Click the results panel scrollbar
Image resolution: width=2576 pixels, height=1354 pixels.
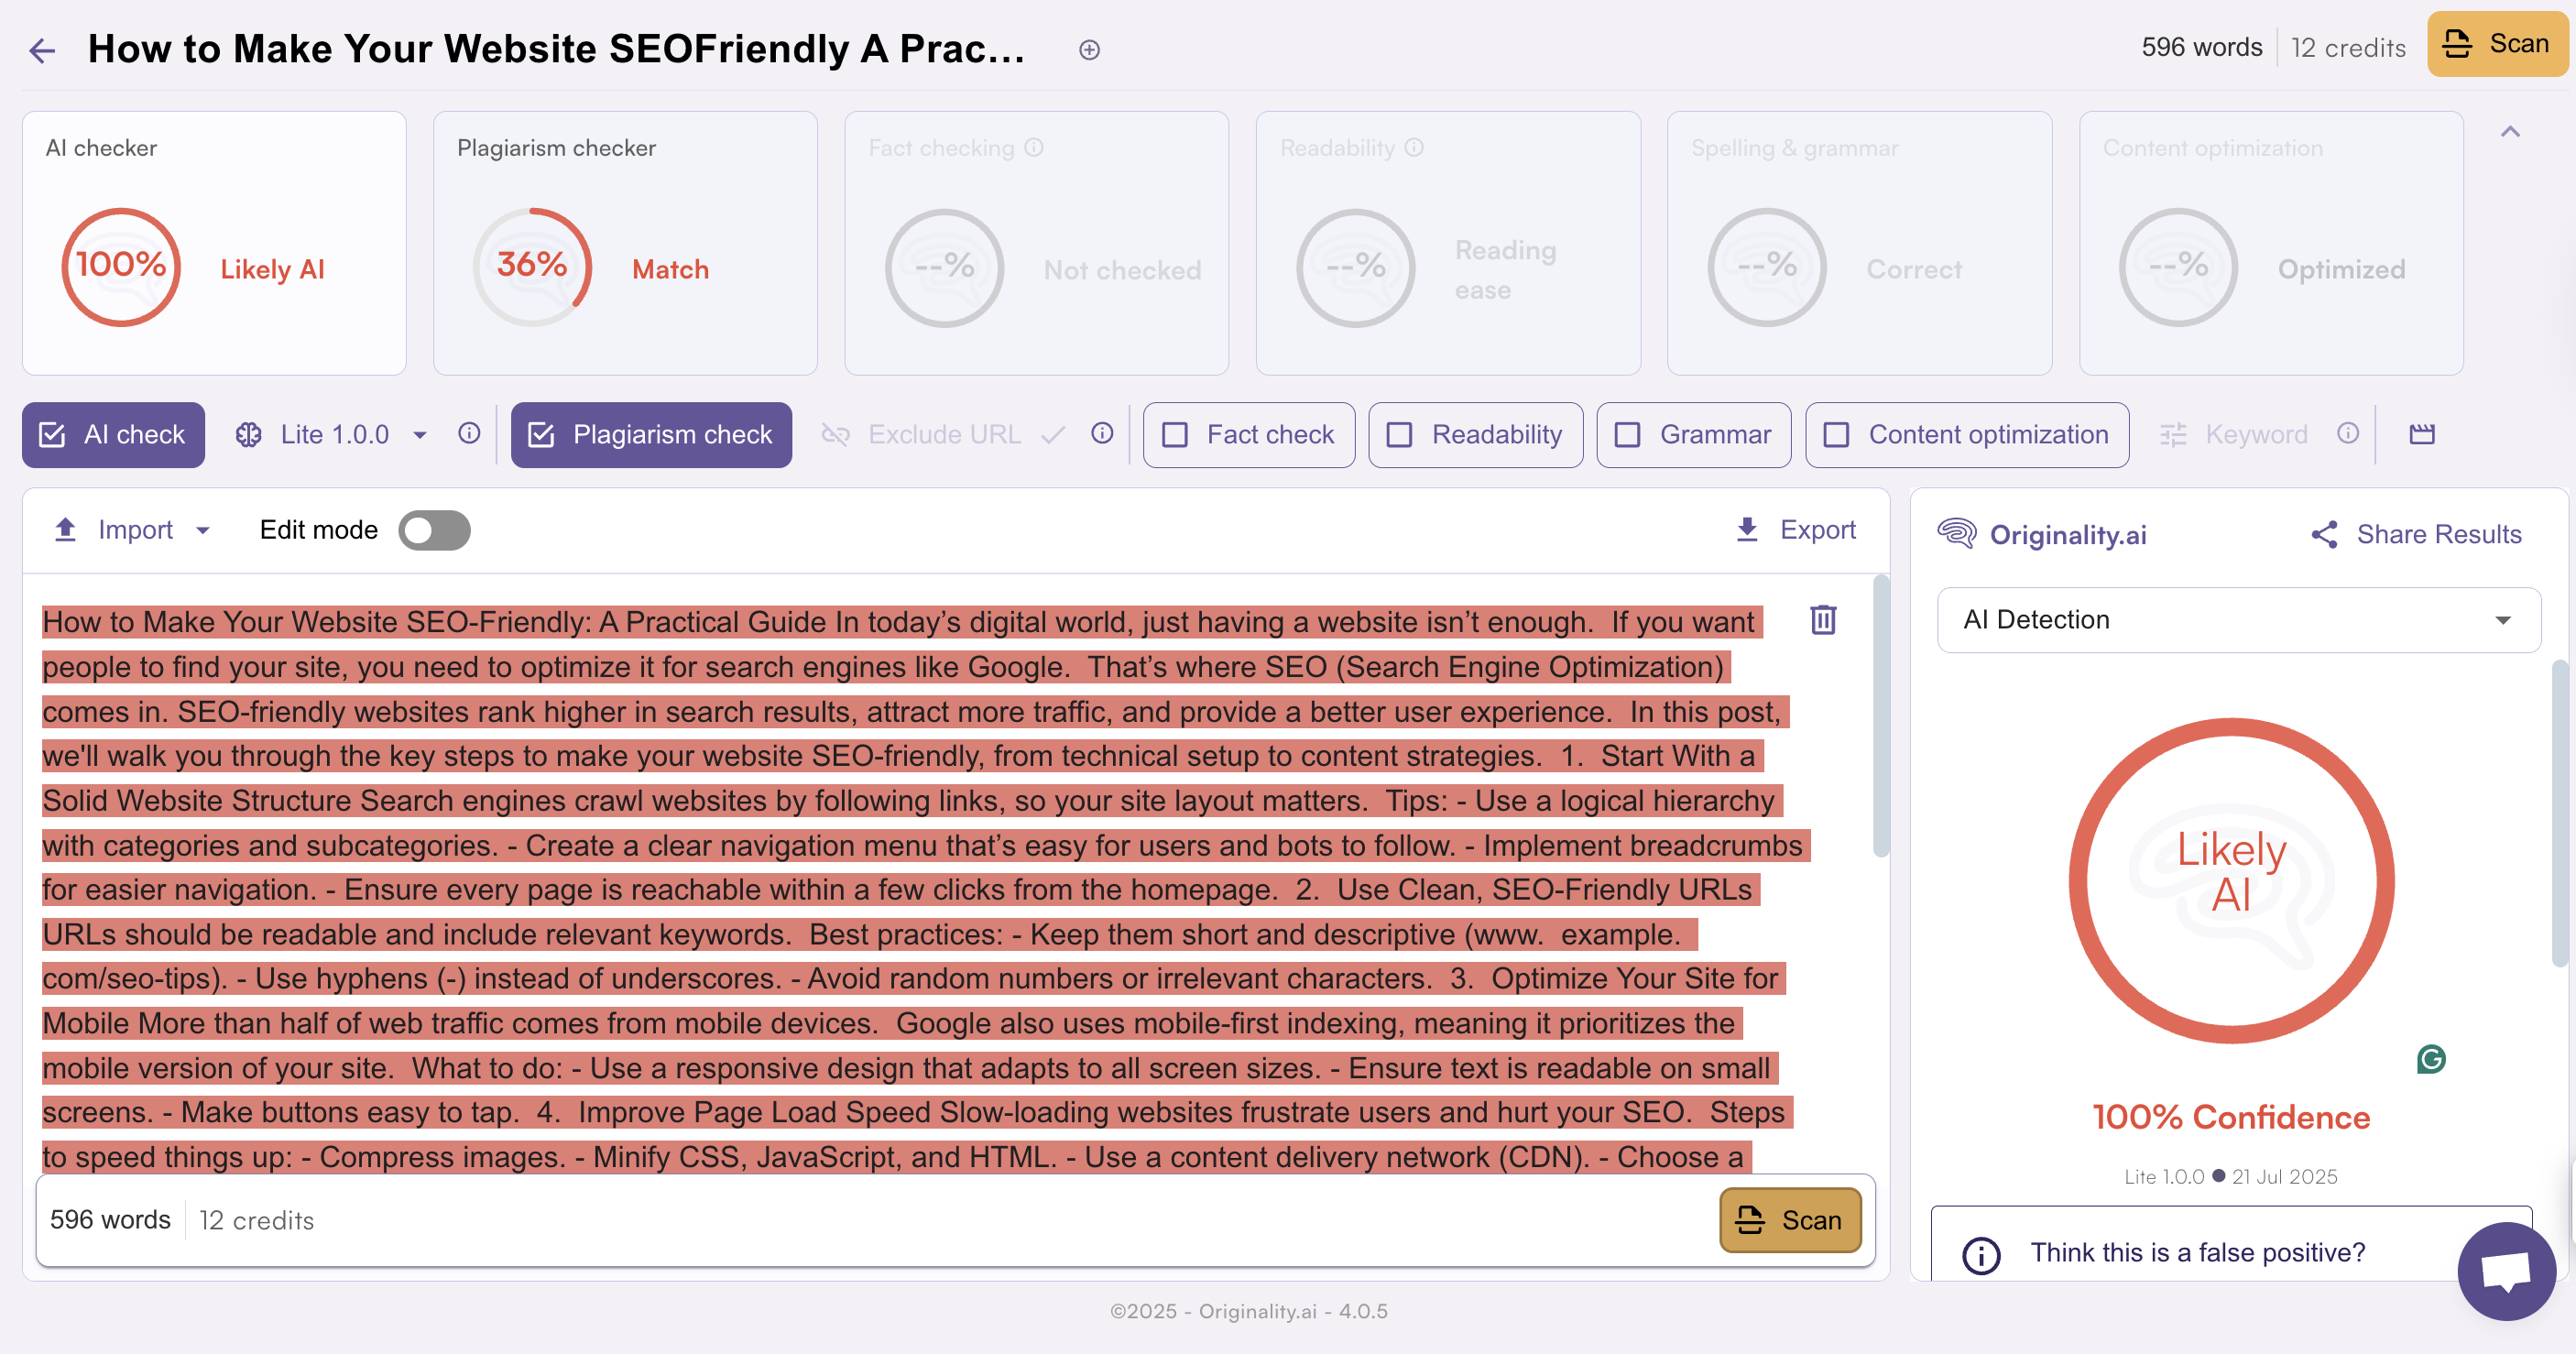point(2559,813)
